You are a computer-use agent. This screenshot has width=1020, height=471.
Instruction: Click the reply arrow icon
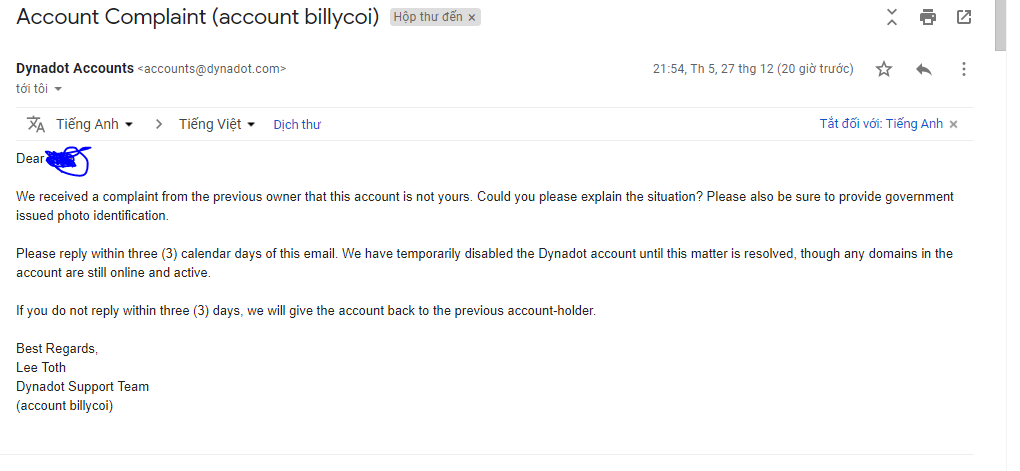pyautogui.click(x=924, y=69)
